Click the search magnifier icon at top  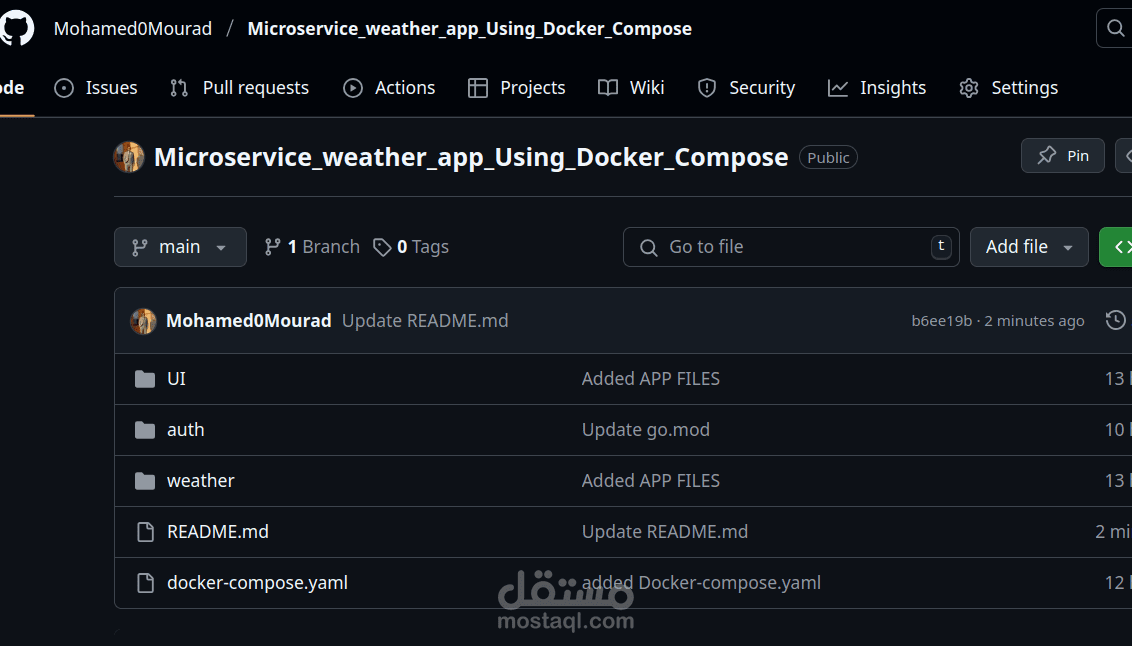pos(1114,28)
